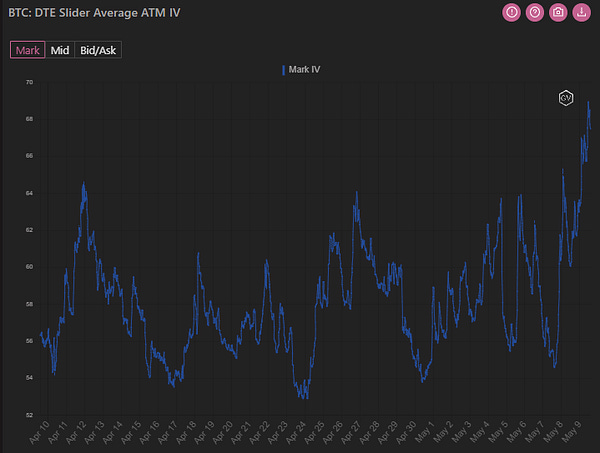Toggle the Mark IV legend series
The image size is (600, 453).
click(301, 70)
